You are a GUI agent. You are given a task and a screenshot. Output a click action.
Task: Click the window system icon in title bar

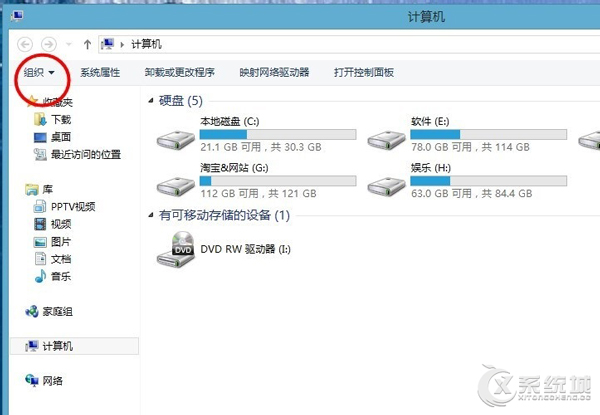coord(17,16)
